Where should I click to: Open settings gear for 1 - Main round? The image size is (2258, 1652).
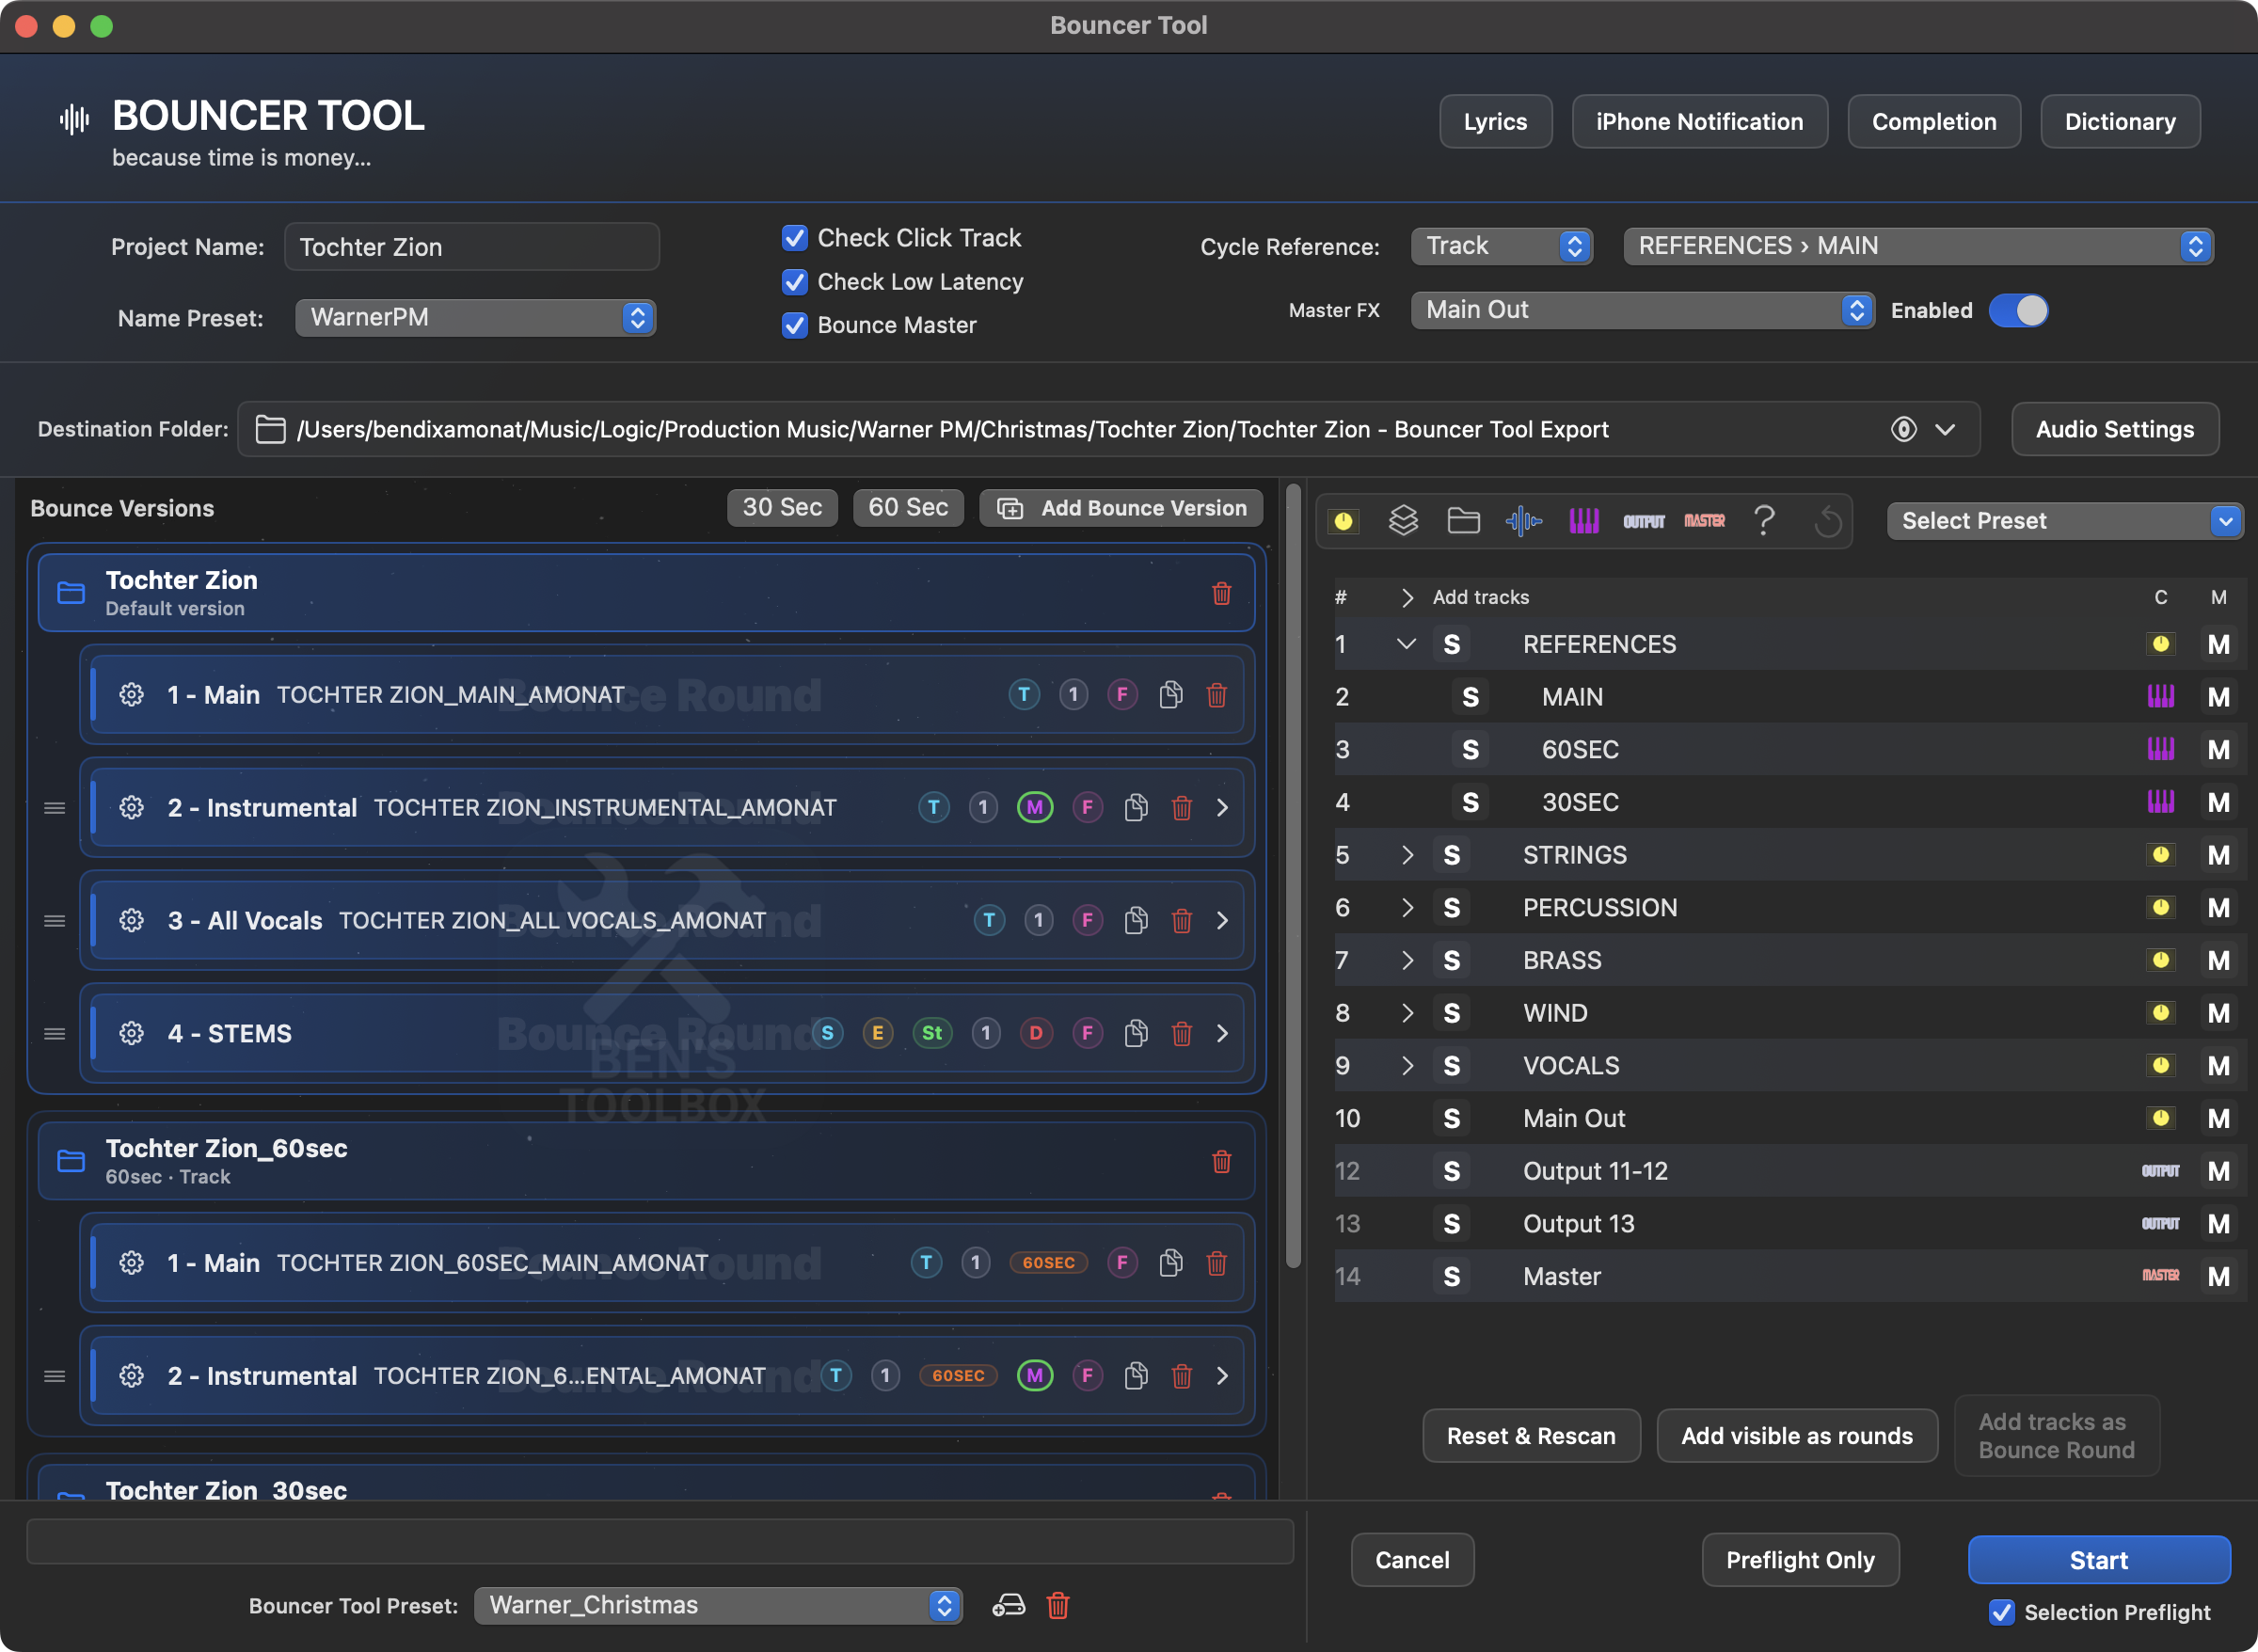tap(131, 694)
